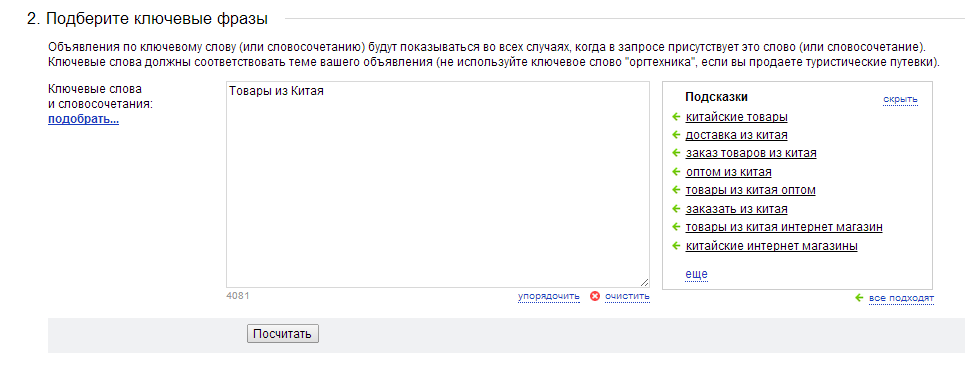Select the 'китайские товары' suggestion link
Image resolution: width=965 pixels, height=367 pixels.
pyautogui.click(x=736, y=116)
